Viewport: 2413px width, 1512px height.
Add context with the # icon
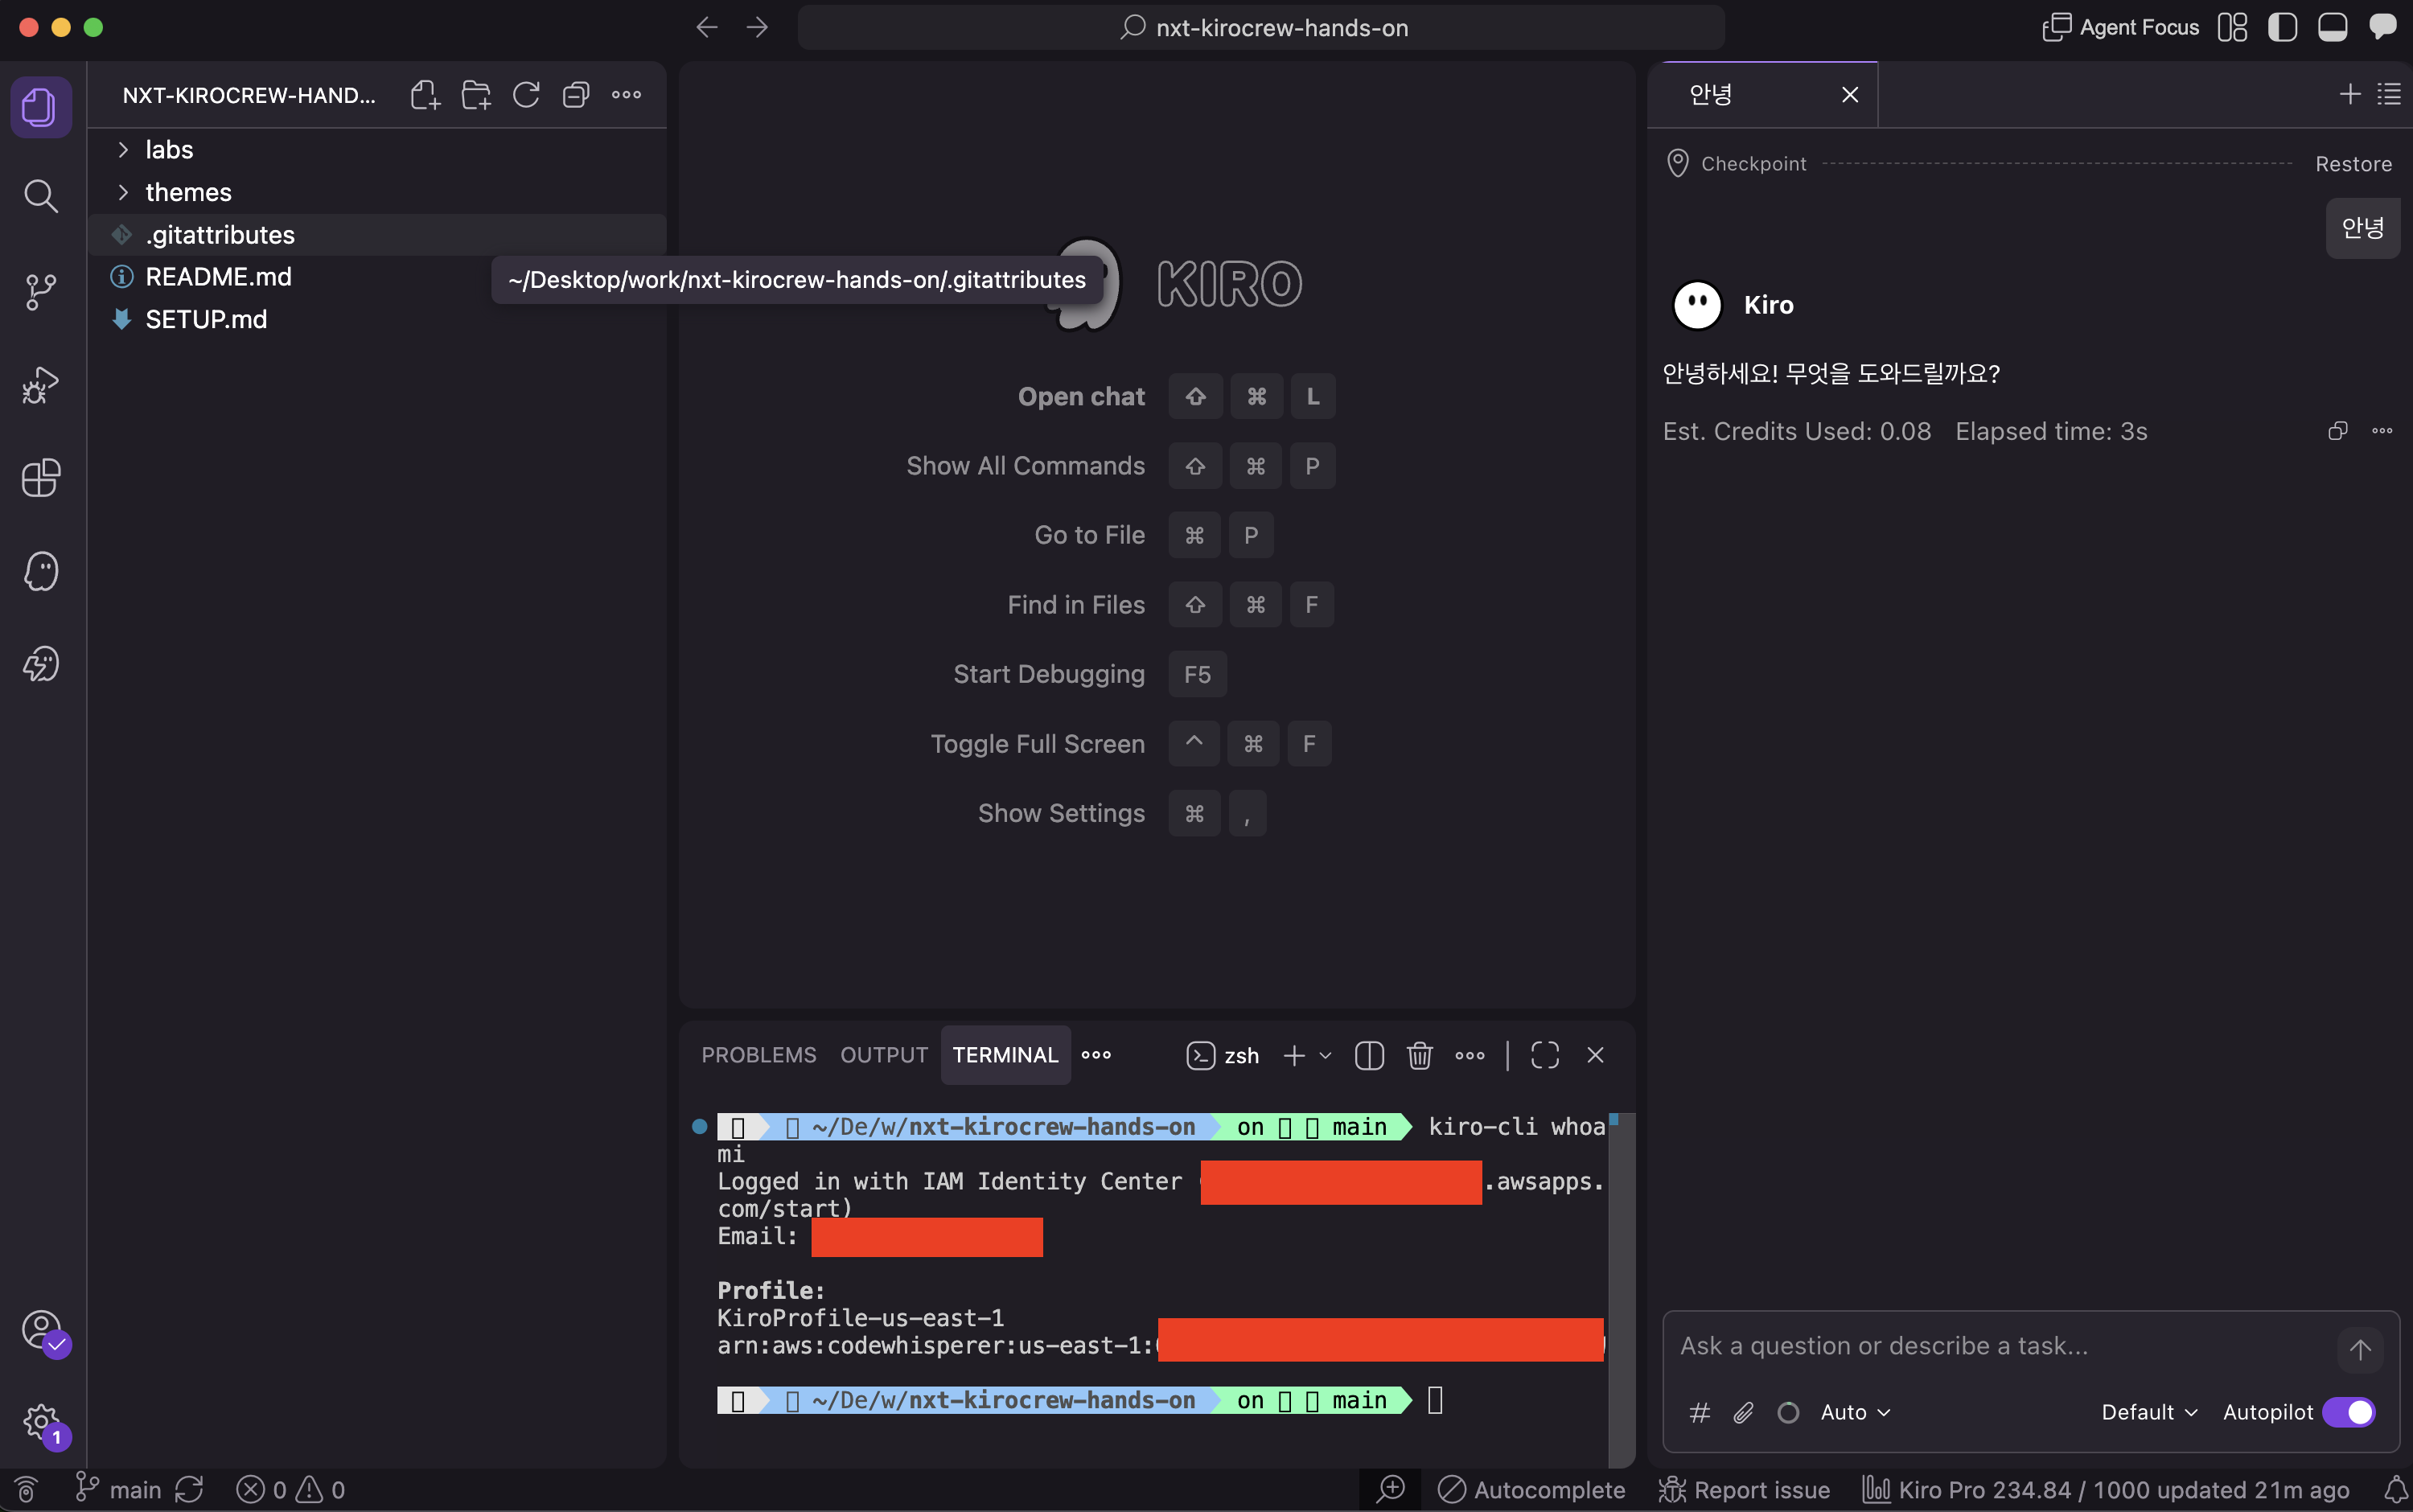pos(1699,1412)
